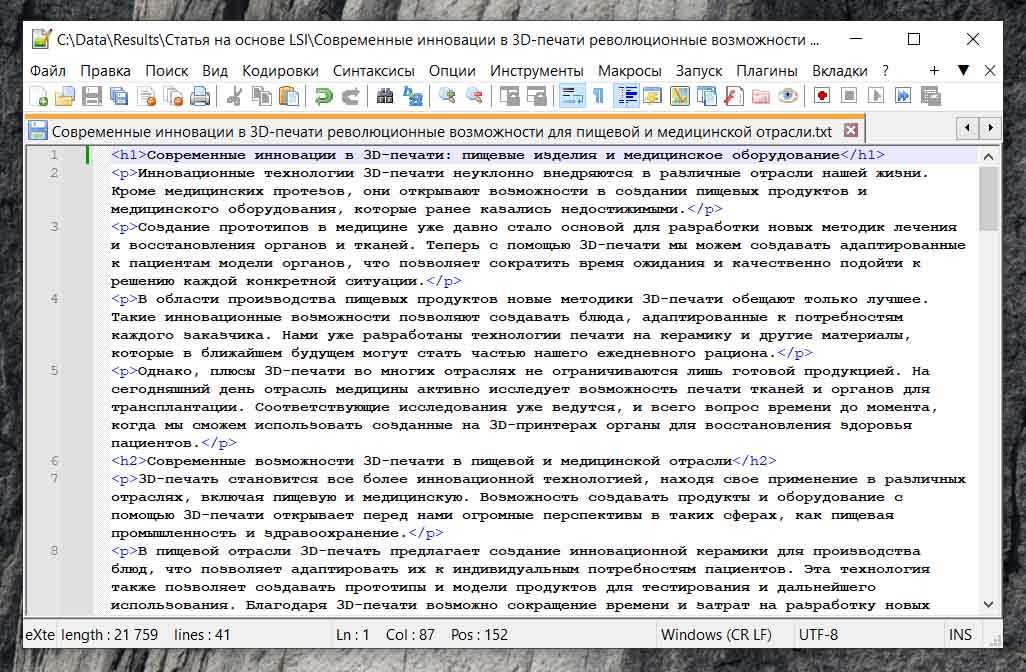Toggle monitoring with the eye icon
This screenshot has height=672, width=1026.
pos(788,96)
